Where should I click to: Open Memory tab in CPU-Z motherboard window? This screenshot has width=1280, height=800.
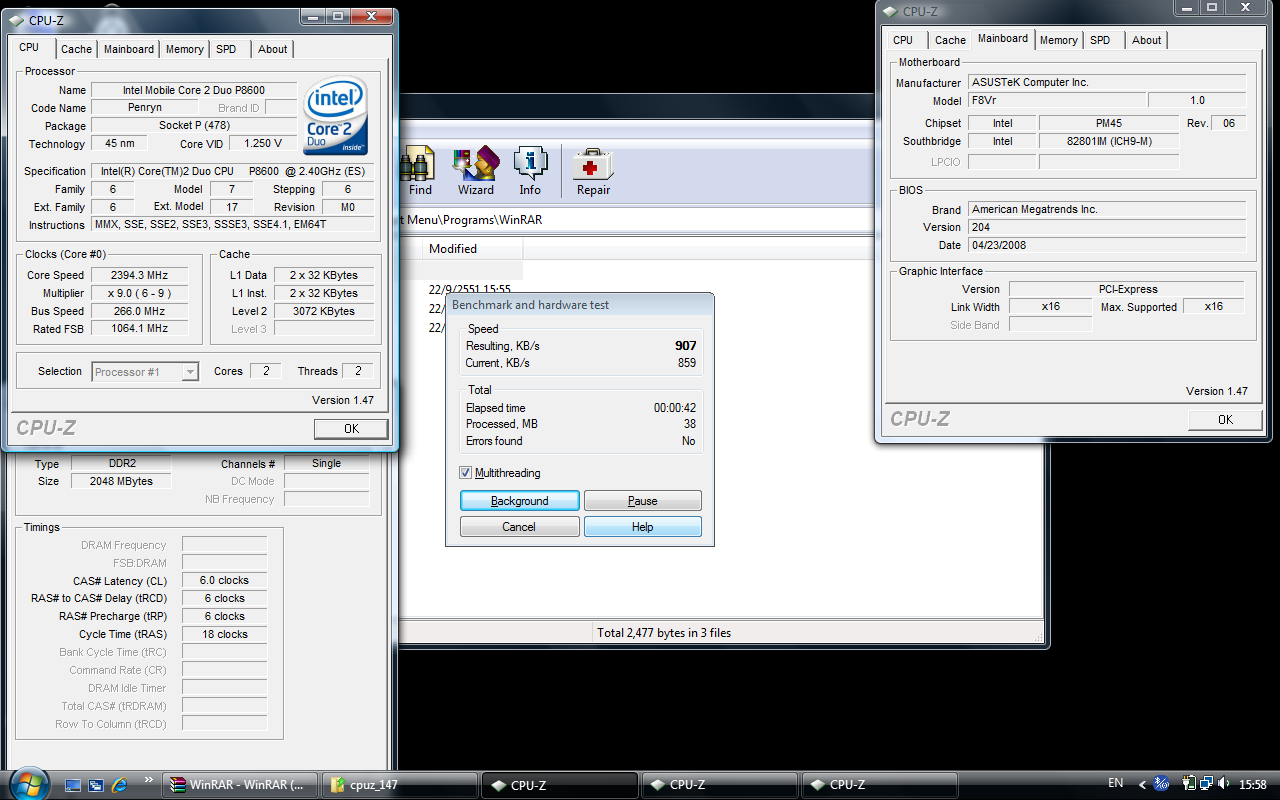coord(1058,40)
